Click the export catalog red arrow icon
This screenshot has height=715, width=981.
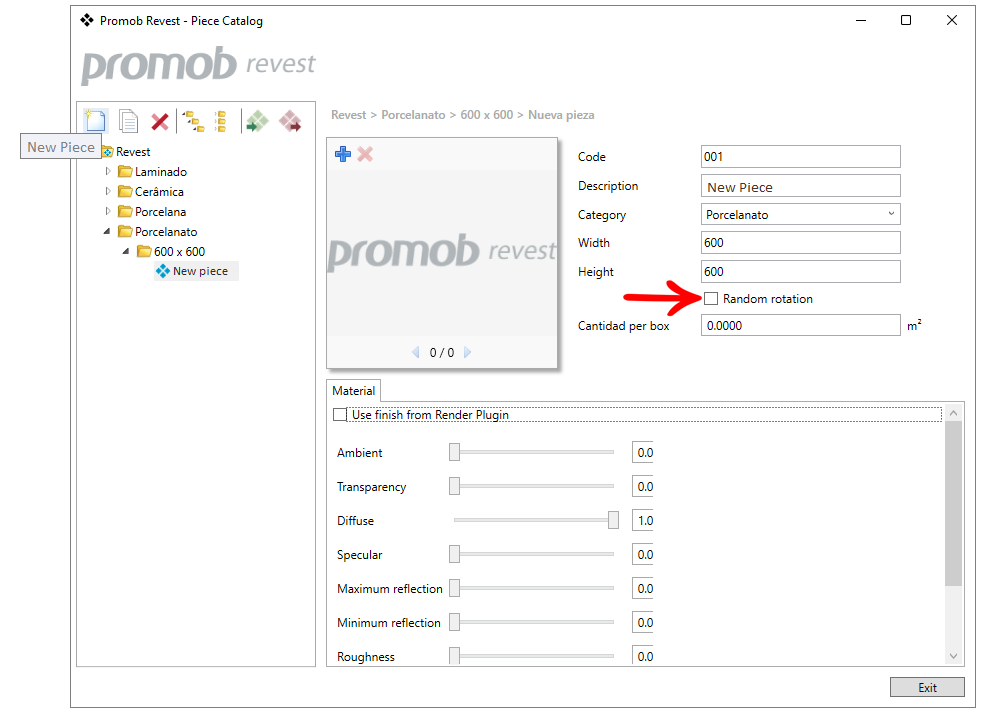290,121
